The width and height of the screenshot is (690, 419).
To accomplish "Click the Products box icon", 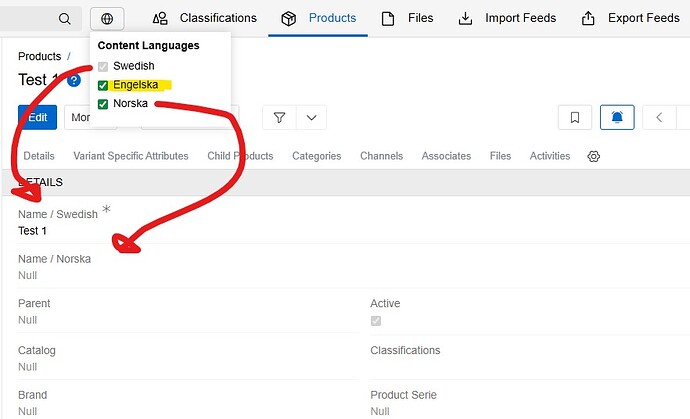I will coord(289,18).
